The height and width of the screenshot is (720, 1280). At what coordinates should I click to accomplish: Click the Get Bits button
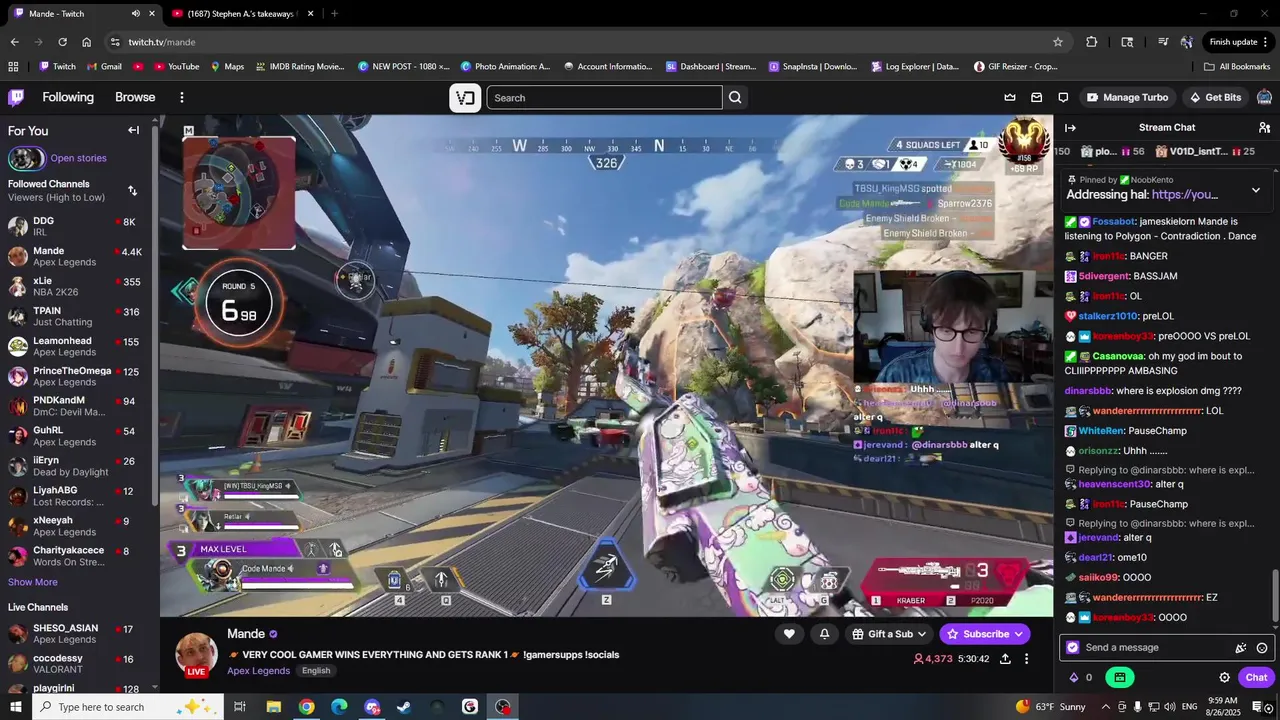tap(1215, 97)
